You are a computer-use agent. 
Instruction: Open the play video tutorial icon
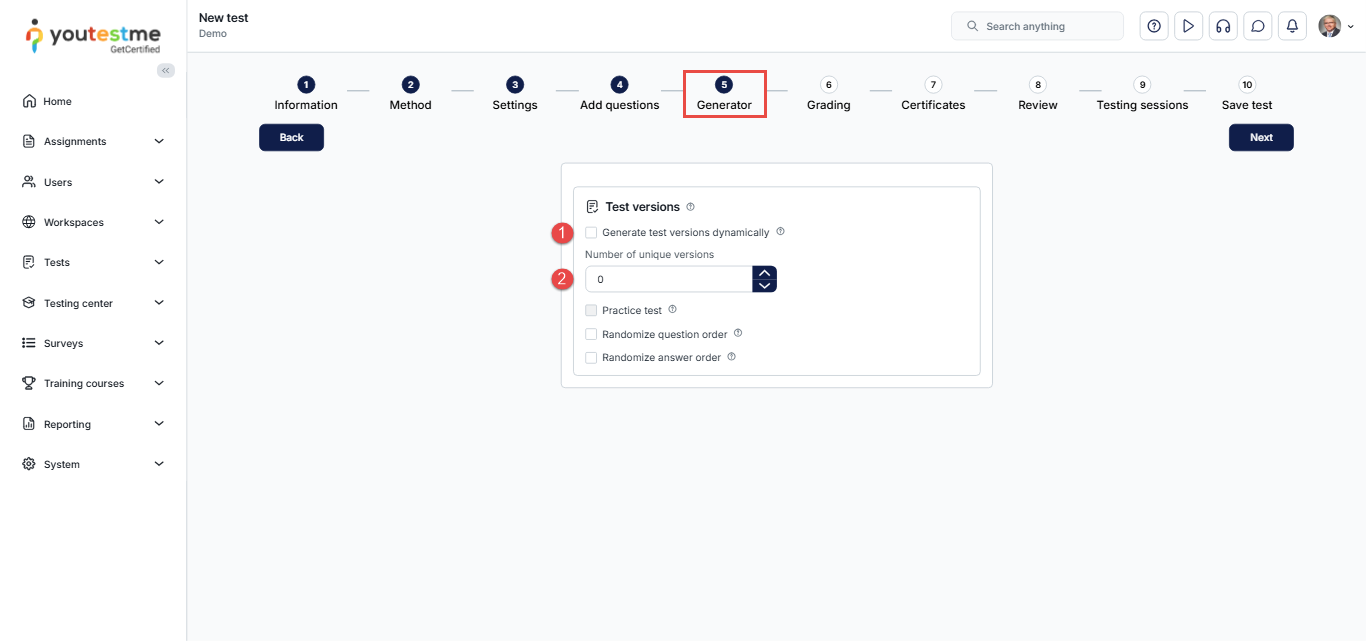(1188, 26)
